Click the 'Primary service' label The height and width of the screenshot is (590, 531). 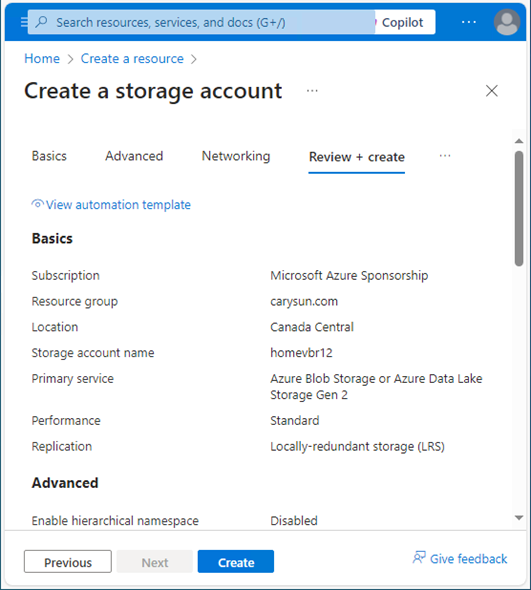(x=73, y=379)
